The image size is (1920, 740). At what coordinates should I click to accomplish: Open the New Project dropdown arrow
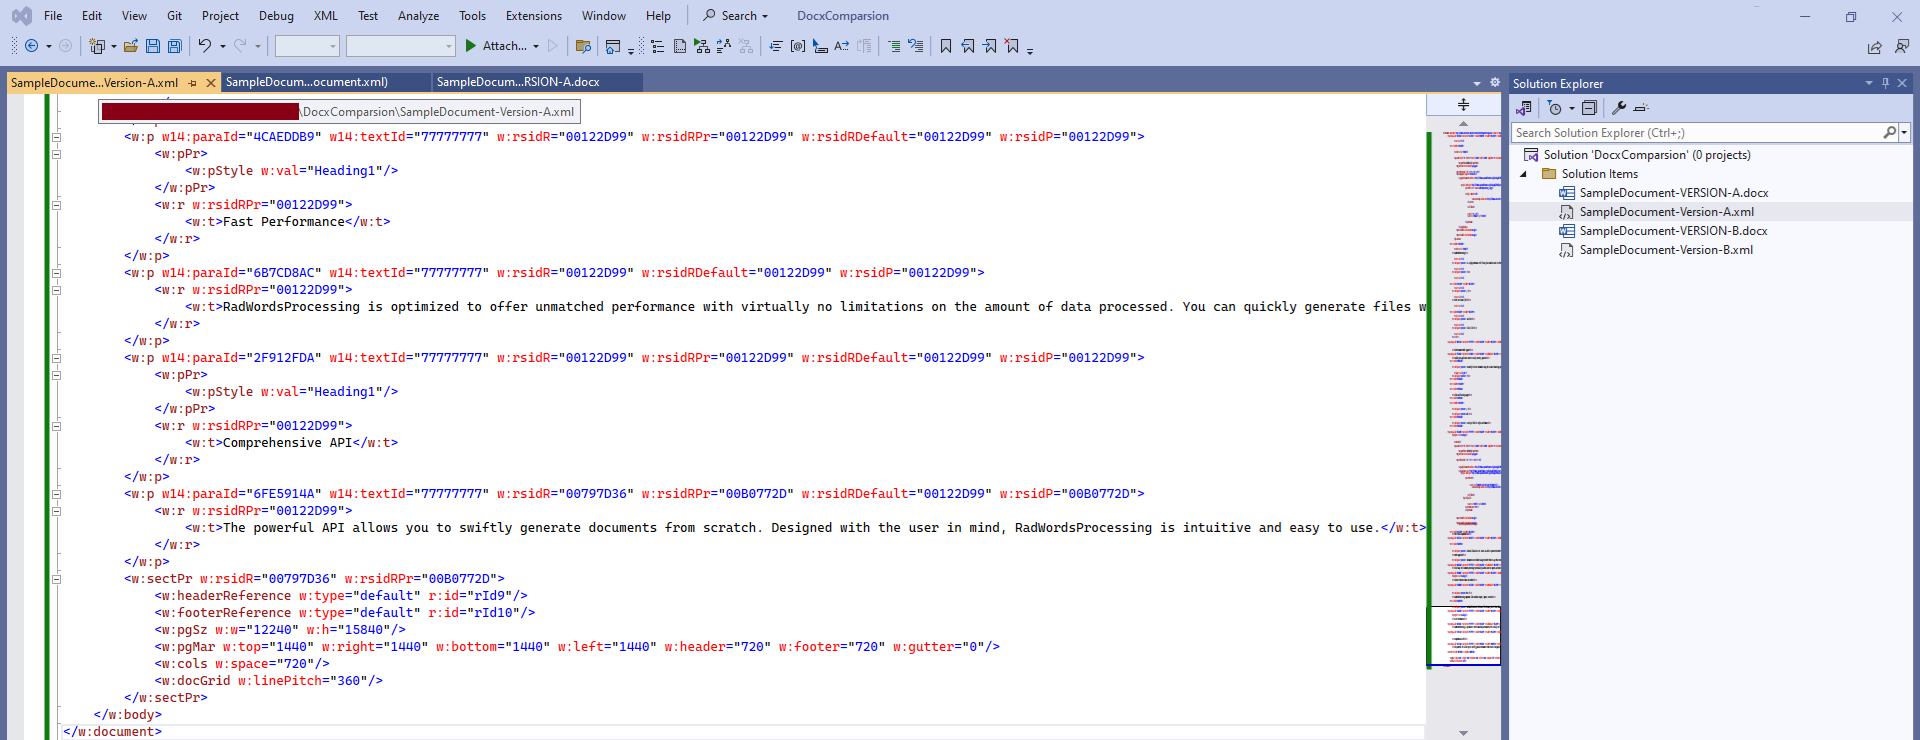[x=113, y=46]
